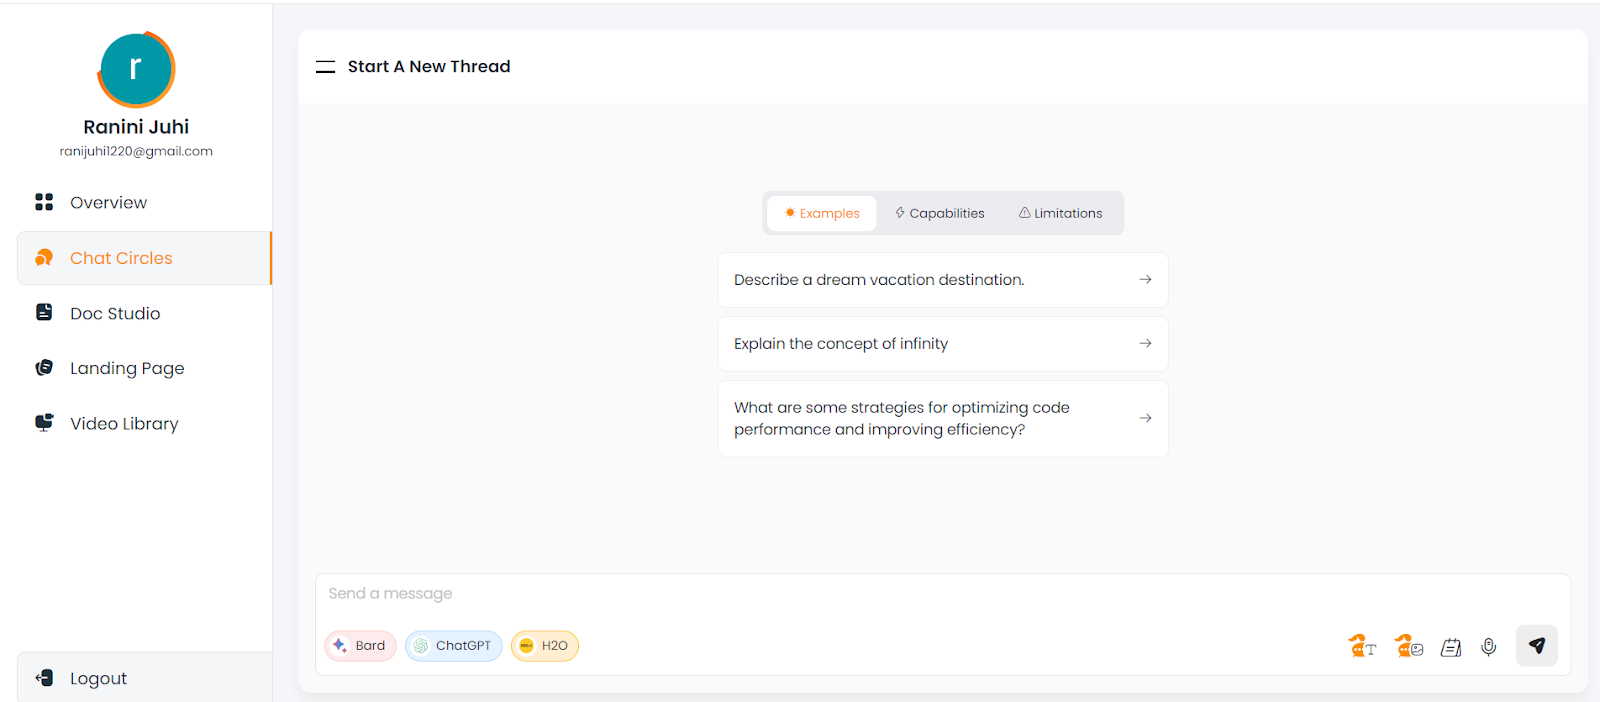1600x702 pixels.
Task: Click the send message paper plane icon
Action: pos(1536,646)
